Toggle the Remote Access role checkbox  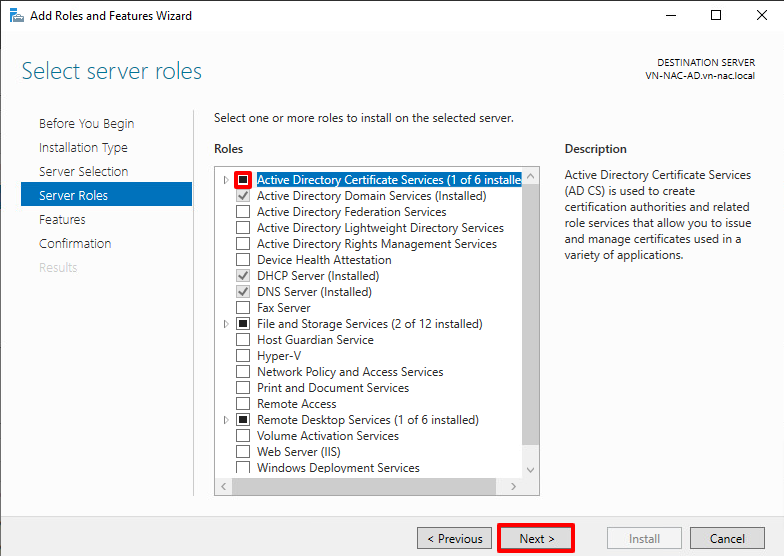[243, 404]
